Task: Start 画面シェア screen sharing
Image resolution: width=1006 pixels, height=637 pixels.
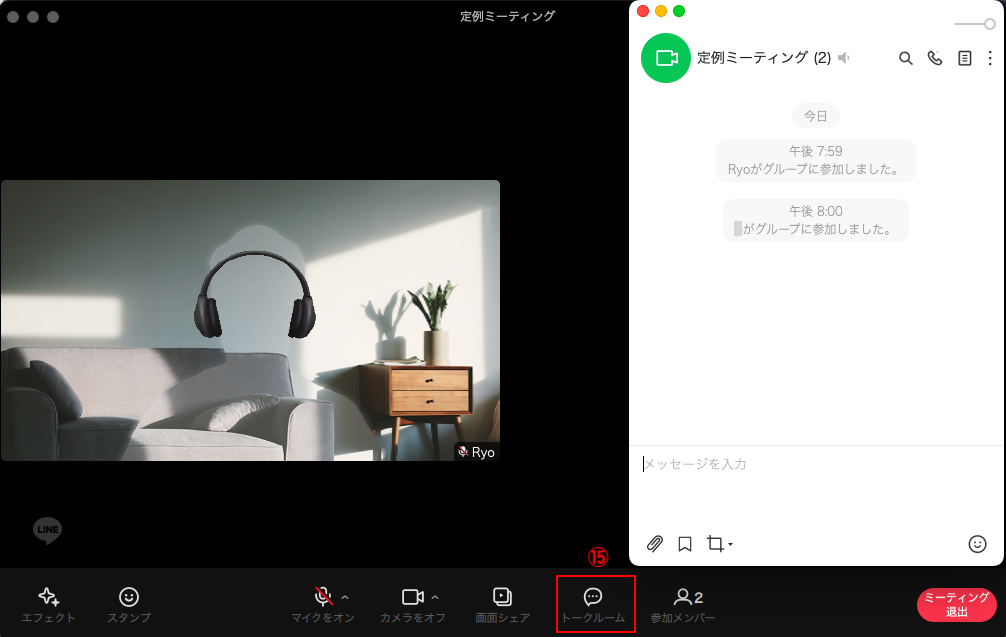Action: point(501,603)
